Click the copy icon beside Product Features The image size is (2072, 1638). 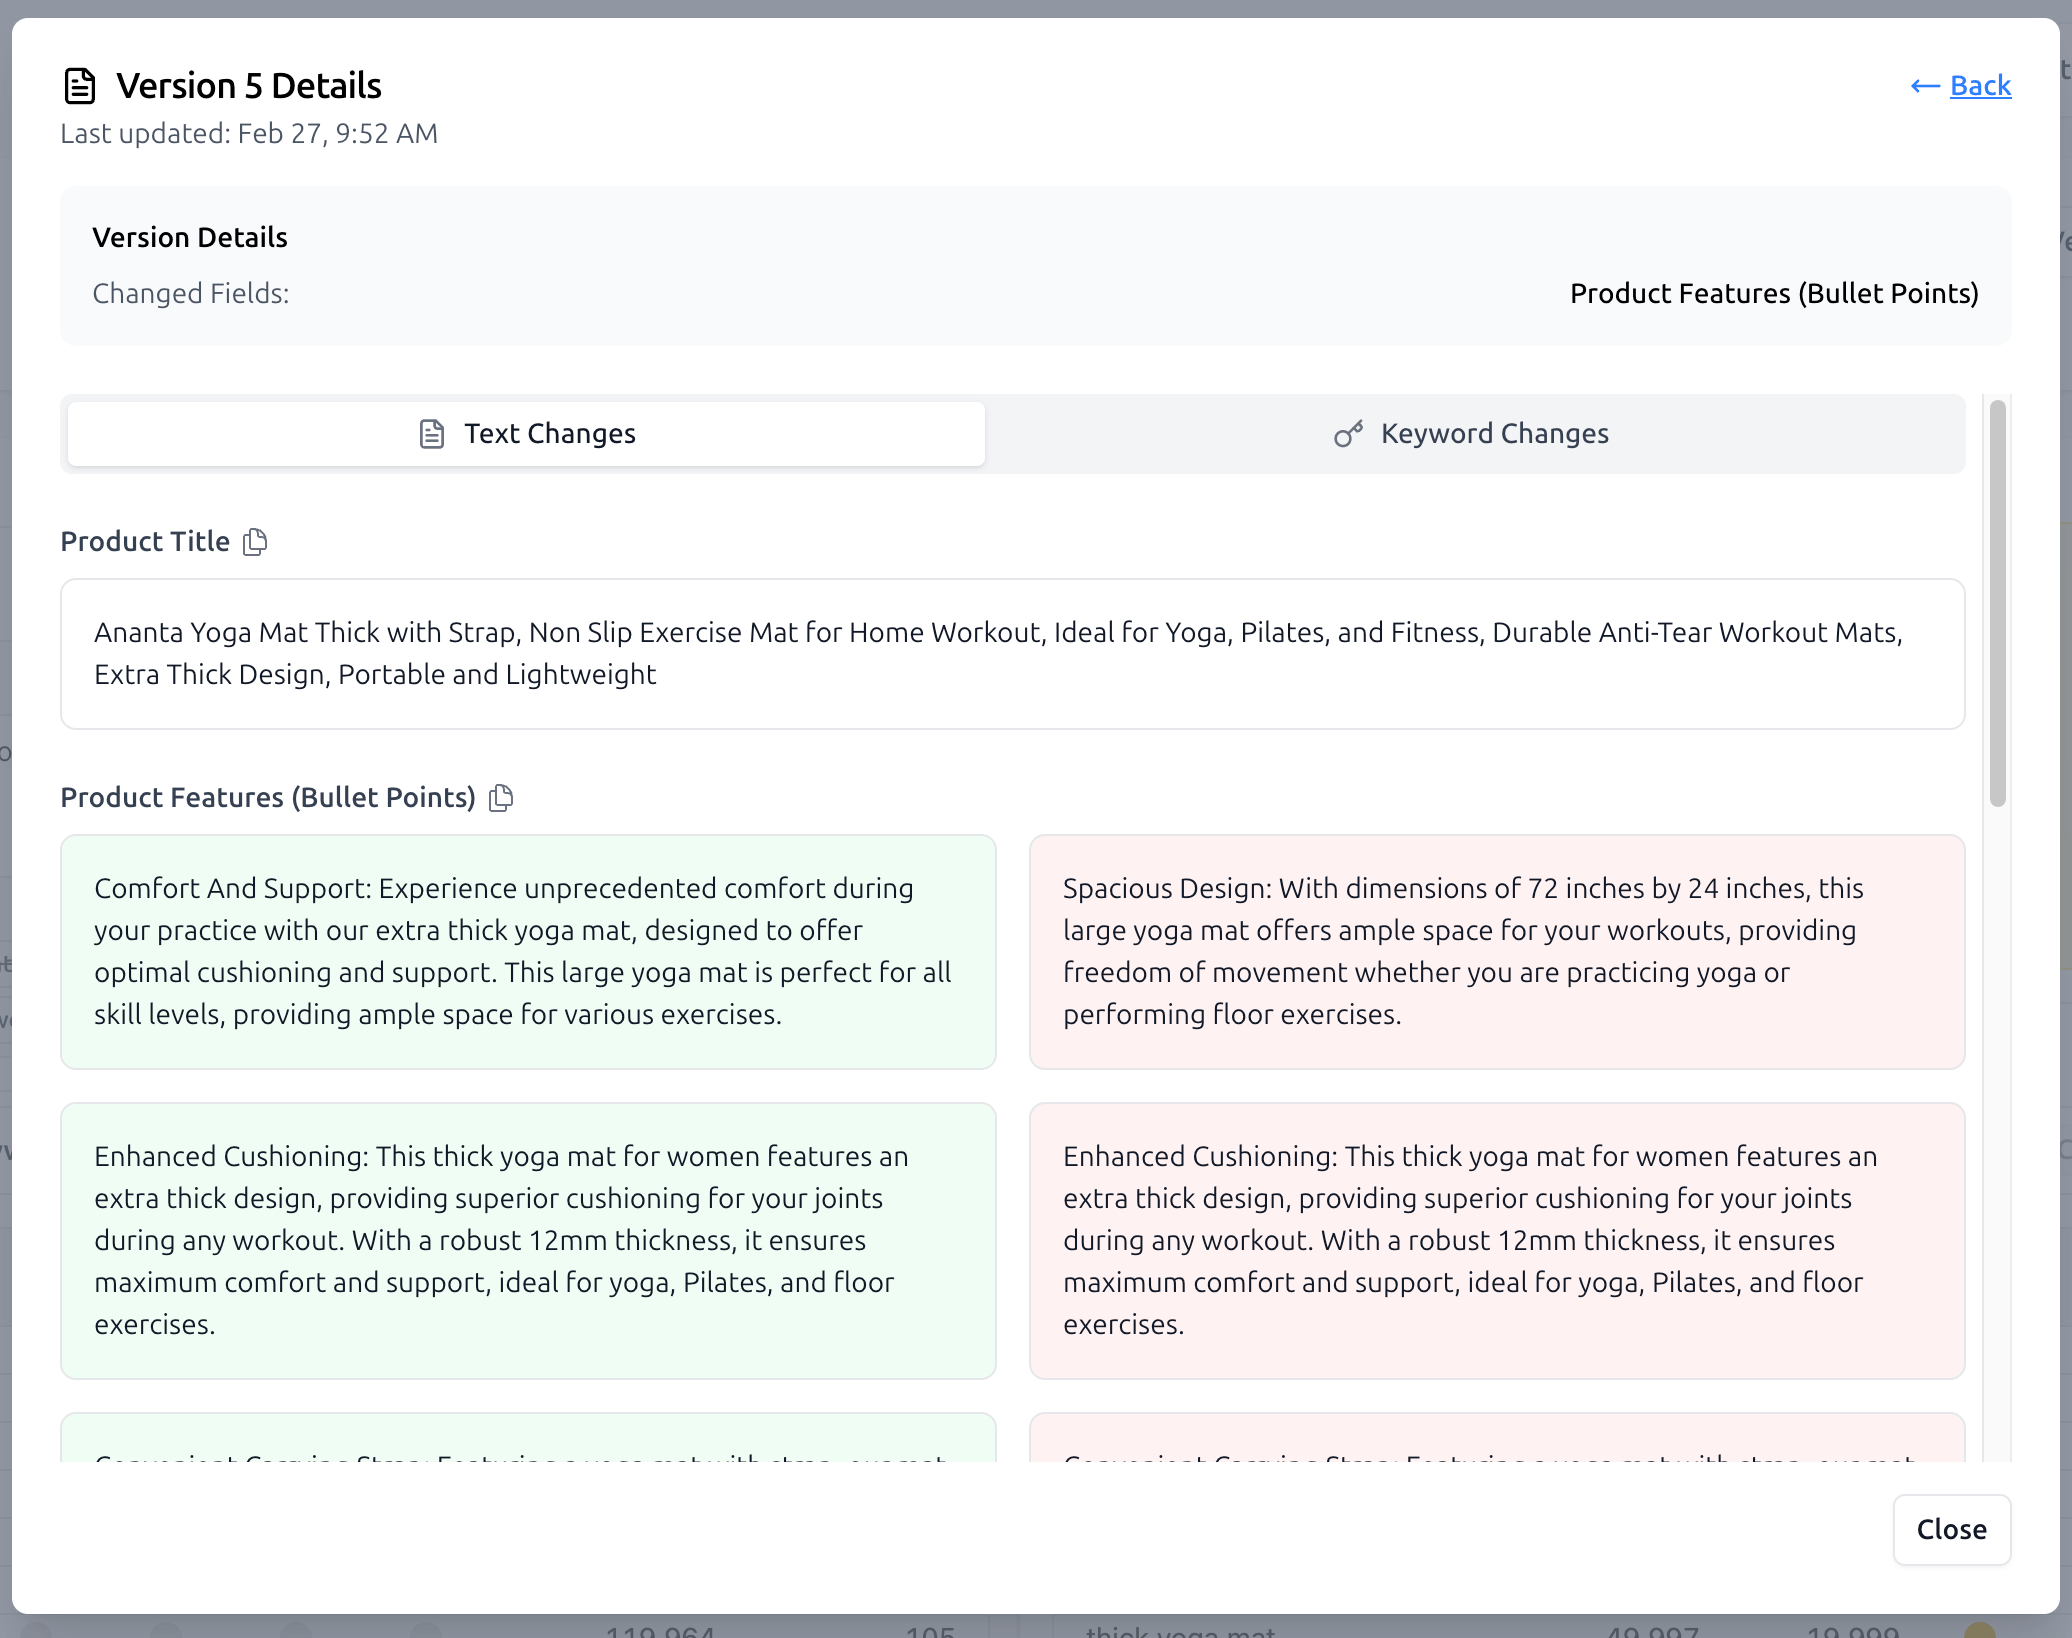pos(501,797)
